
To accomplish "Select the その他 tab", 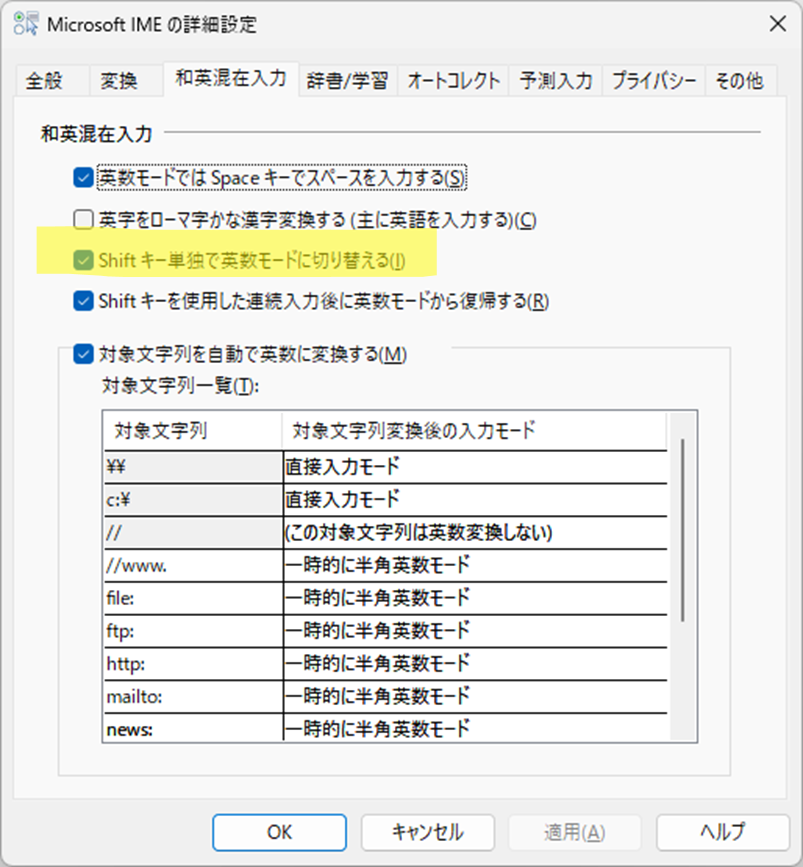I will 739,81.
